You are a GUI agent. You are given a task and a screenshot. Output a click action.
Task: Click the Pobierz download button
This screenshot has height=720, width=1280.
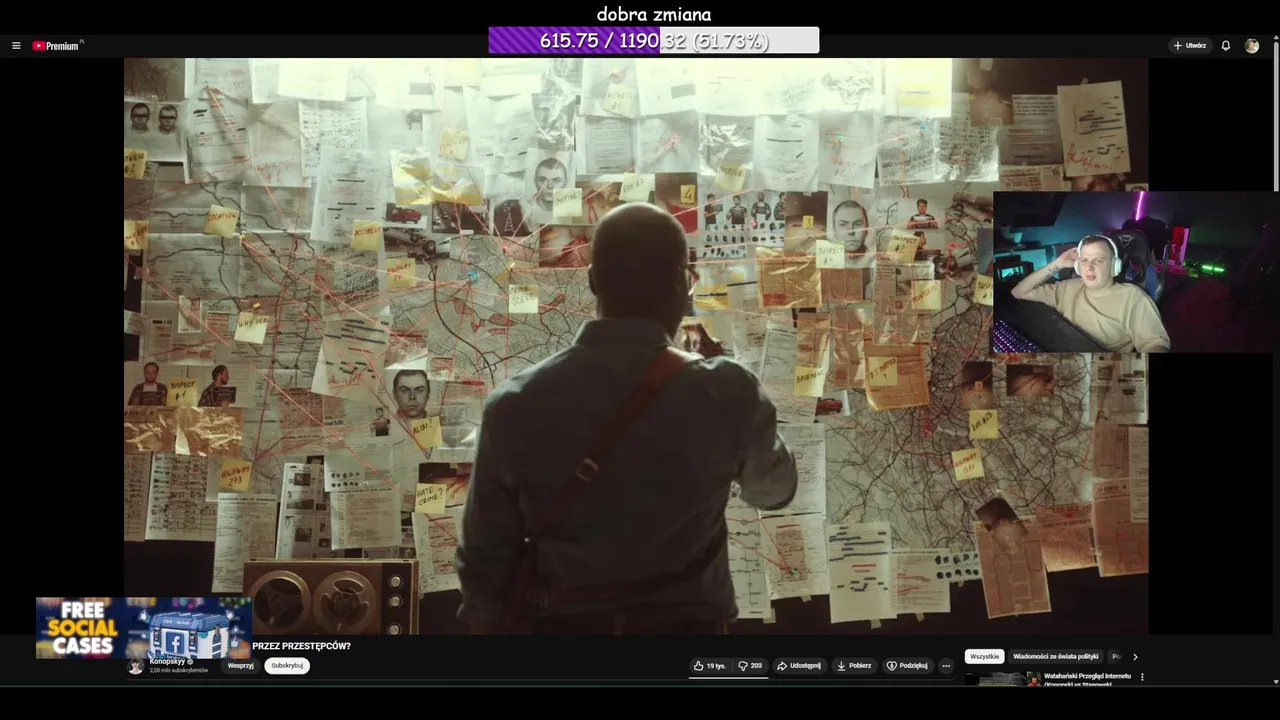[x=854, y=666]
